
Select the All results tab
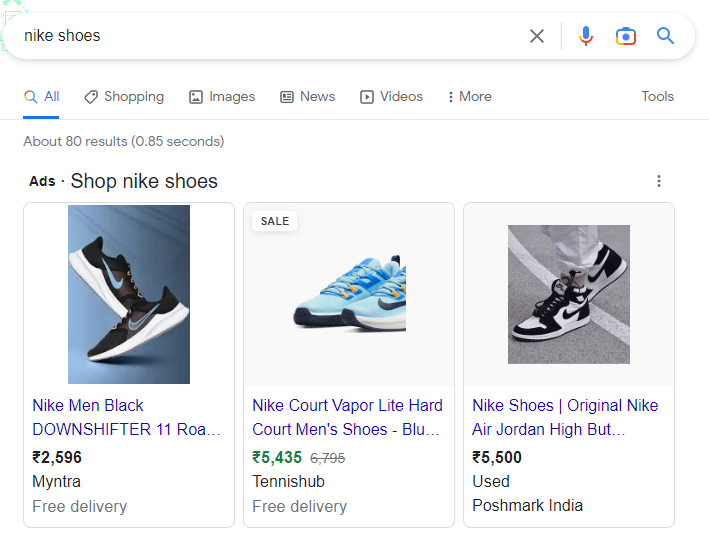[41, 96]
